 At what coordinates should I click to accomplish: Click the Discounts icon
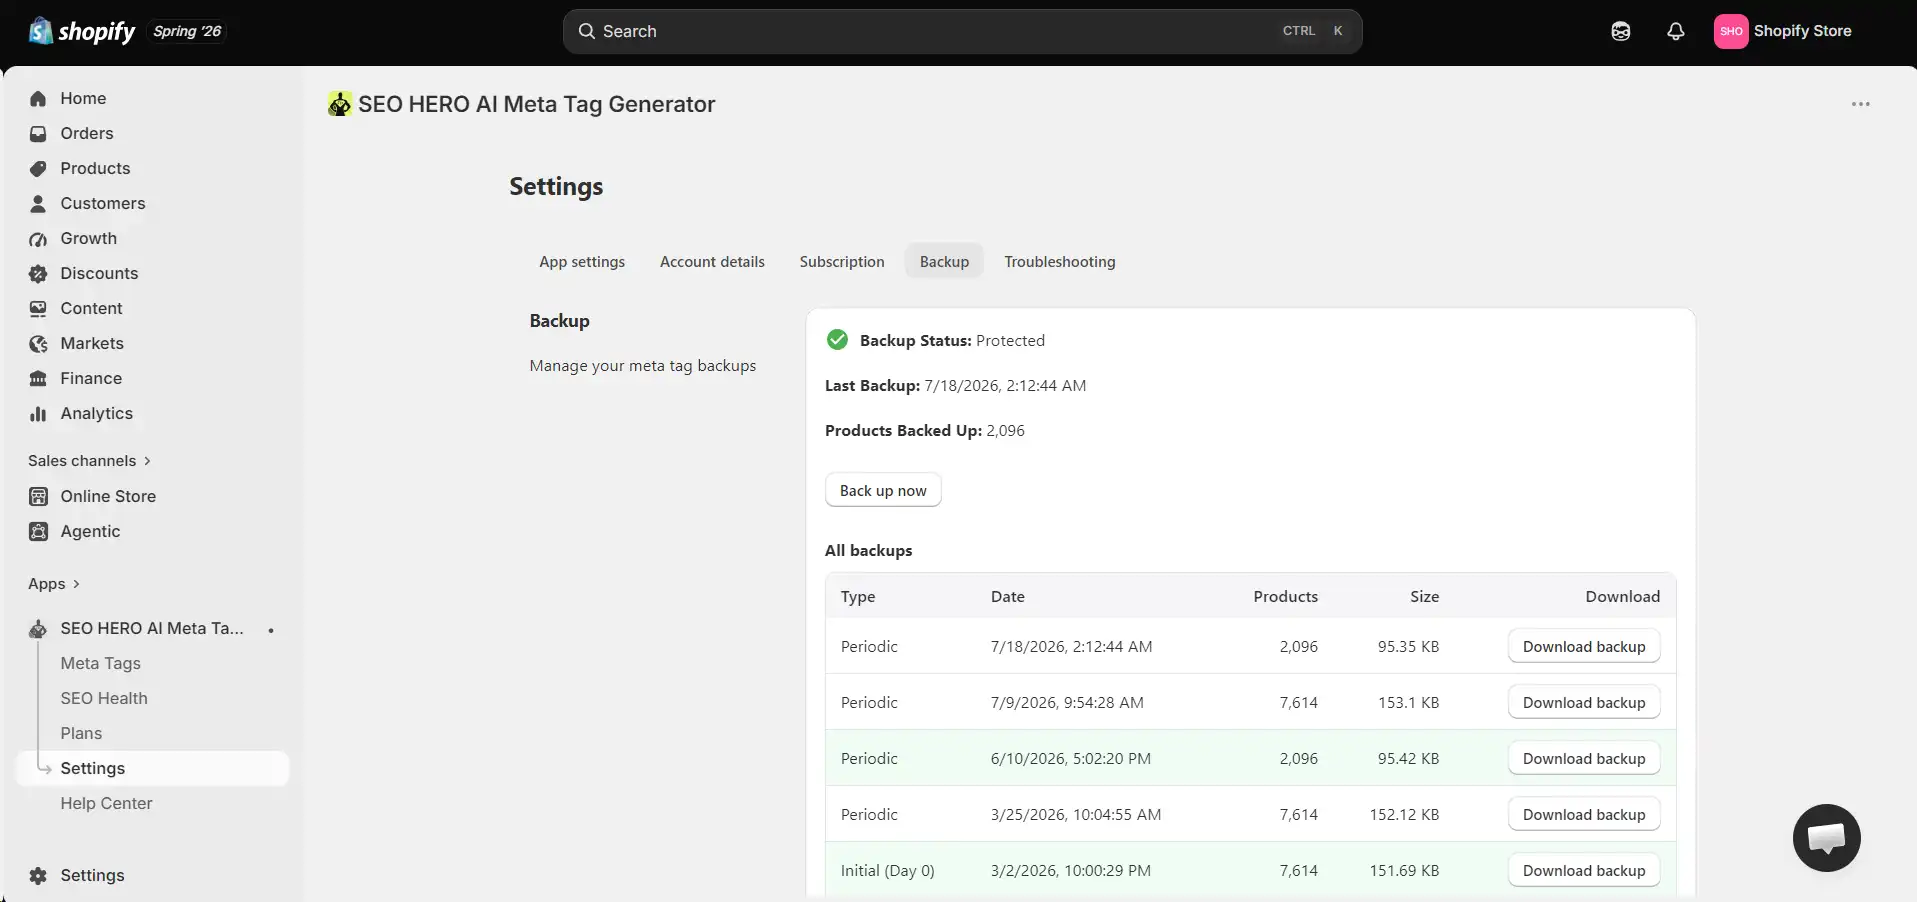(38, 273)
